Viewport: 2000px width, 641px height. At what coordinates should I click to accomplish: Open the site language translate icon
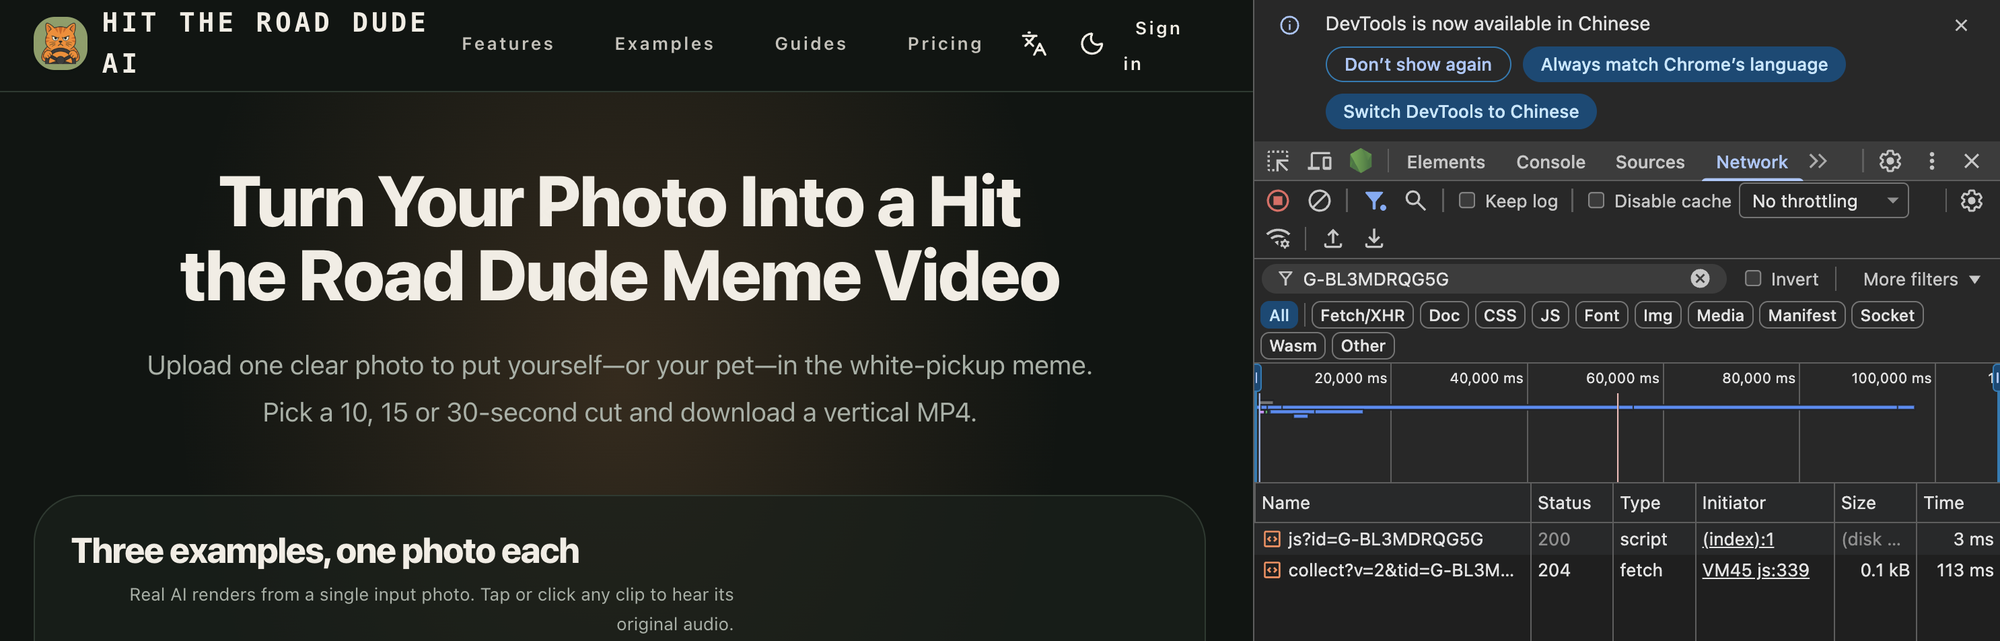click(1034, 44)
